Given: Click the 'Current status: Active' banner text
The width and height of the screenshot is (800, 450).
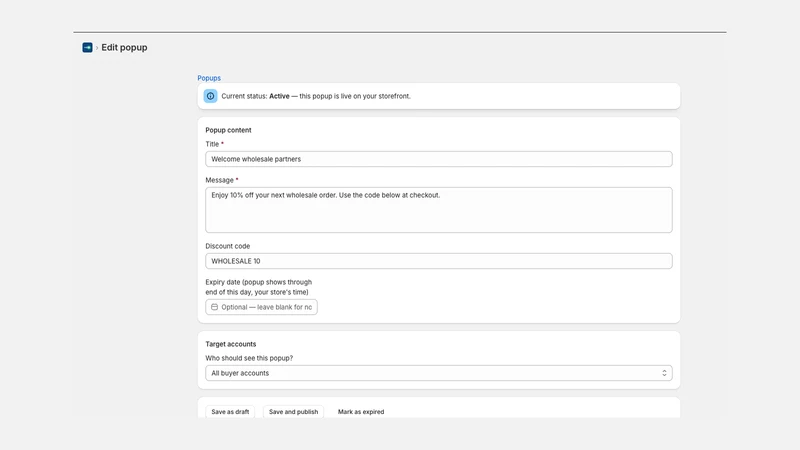Looking at the screenshot, I should pos(316,96).
